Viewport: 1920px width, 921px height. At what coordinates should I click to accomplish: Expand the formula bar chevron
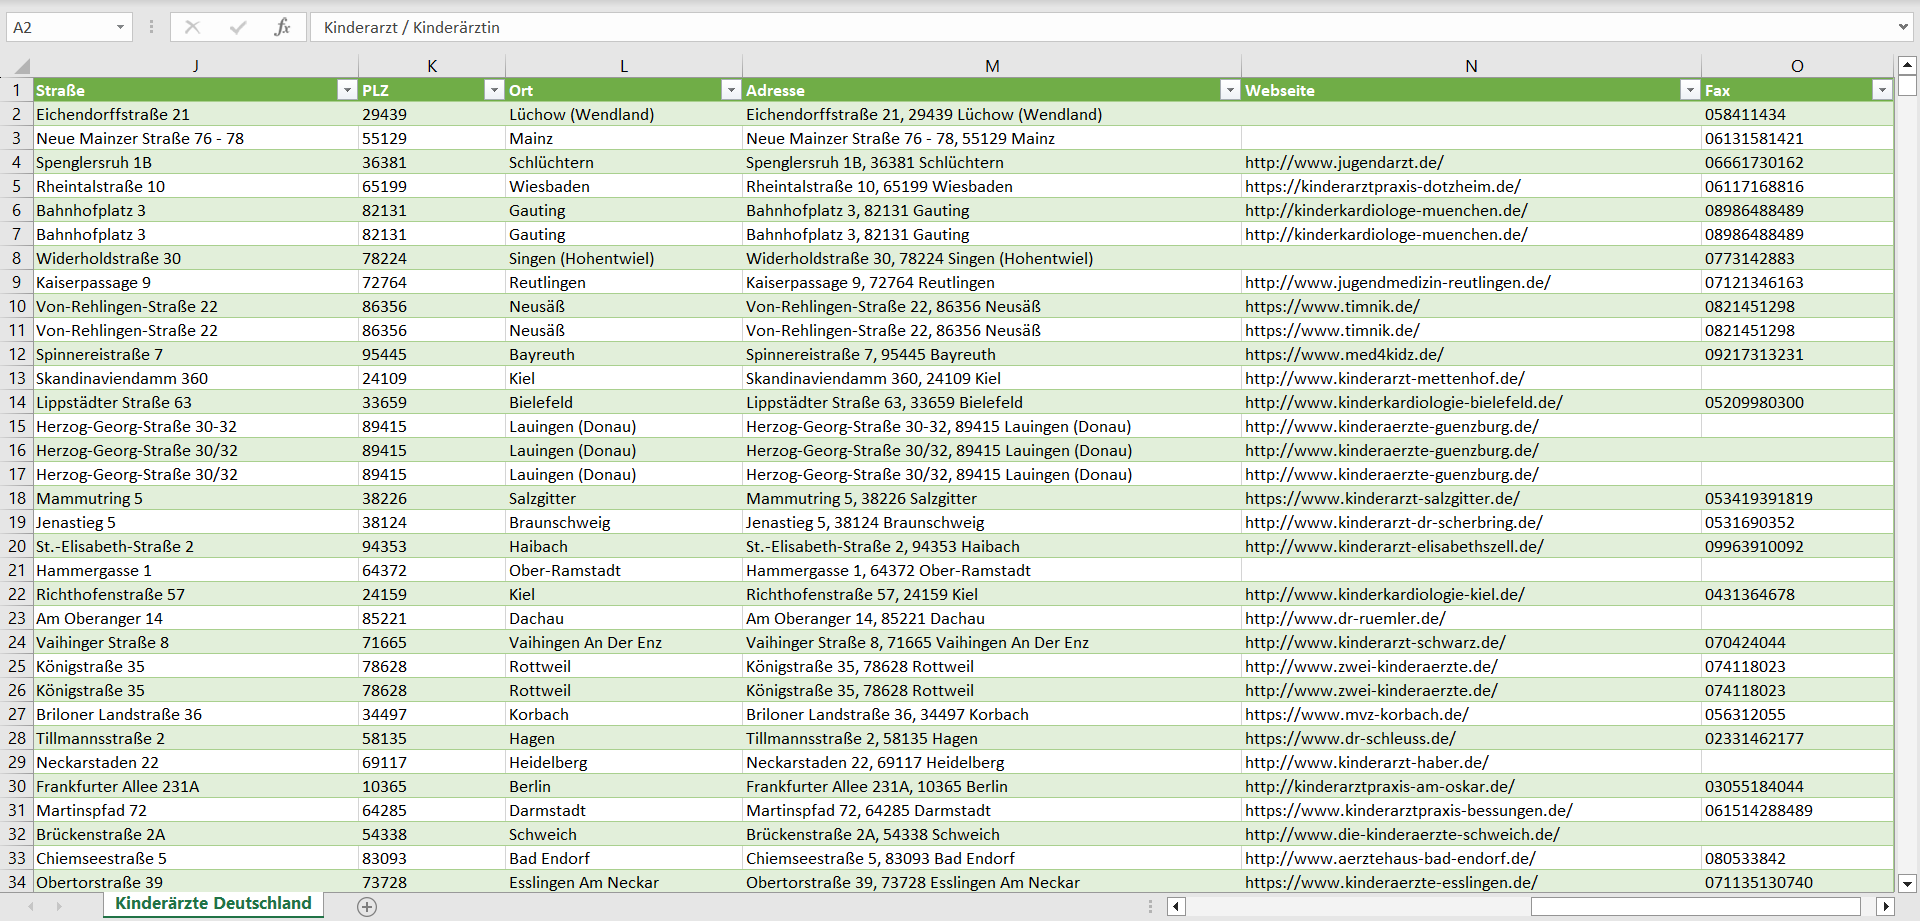tap(1903, 27)
